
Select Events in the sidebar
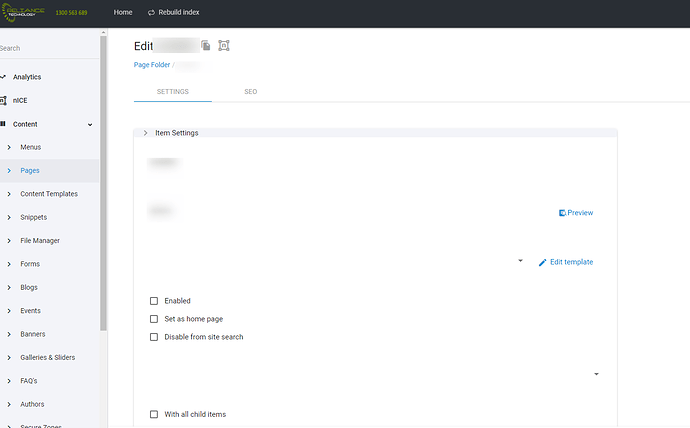(x=30, y=311)
